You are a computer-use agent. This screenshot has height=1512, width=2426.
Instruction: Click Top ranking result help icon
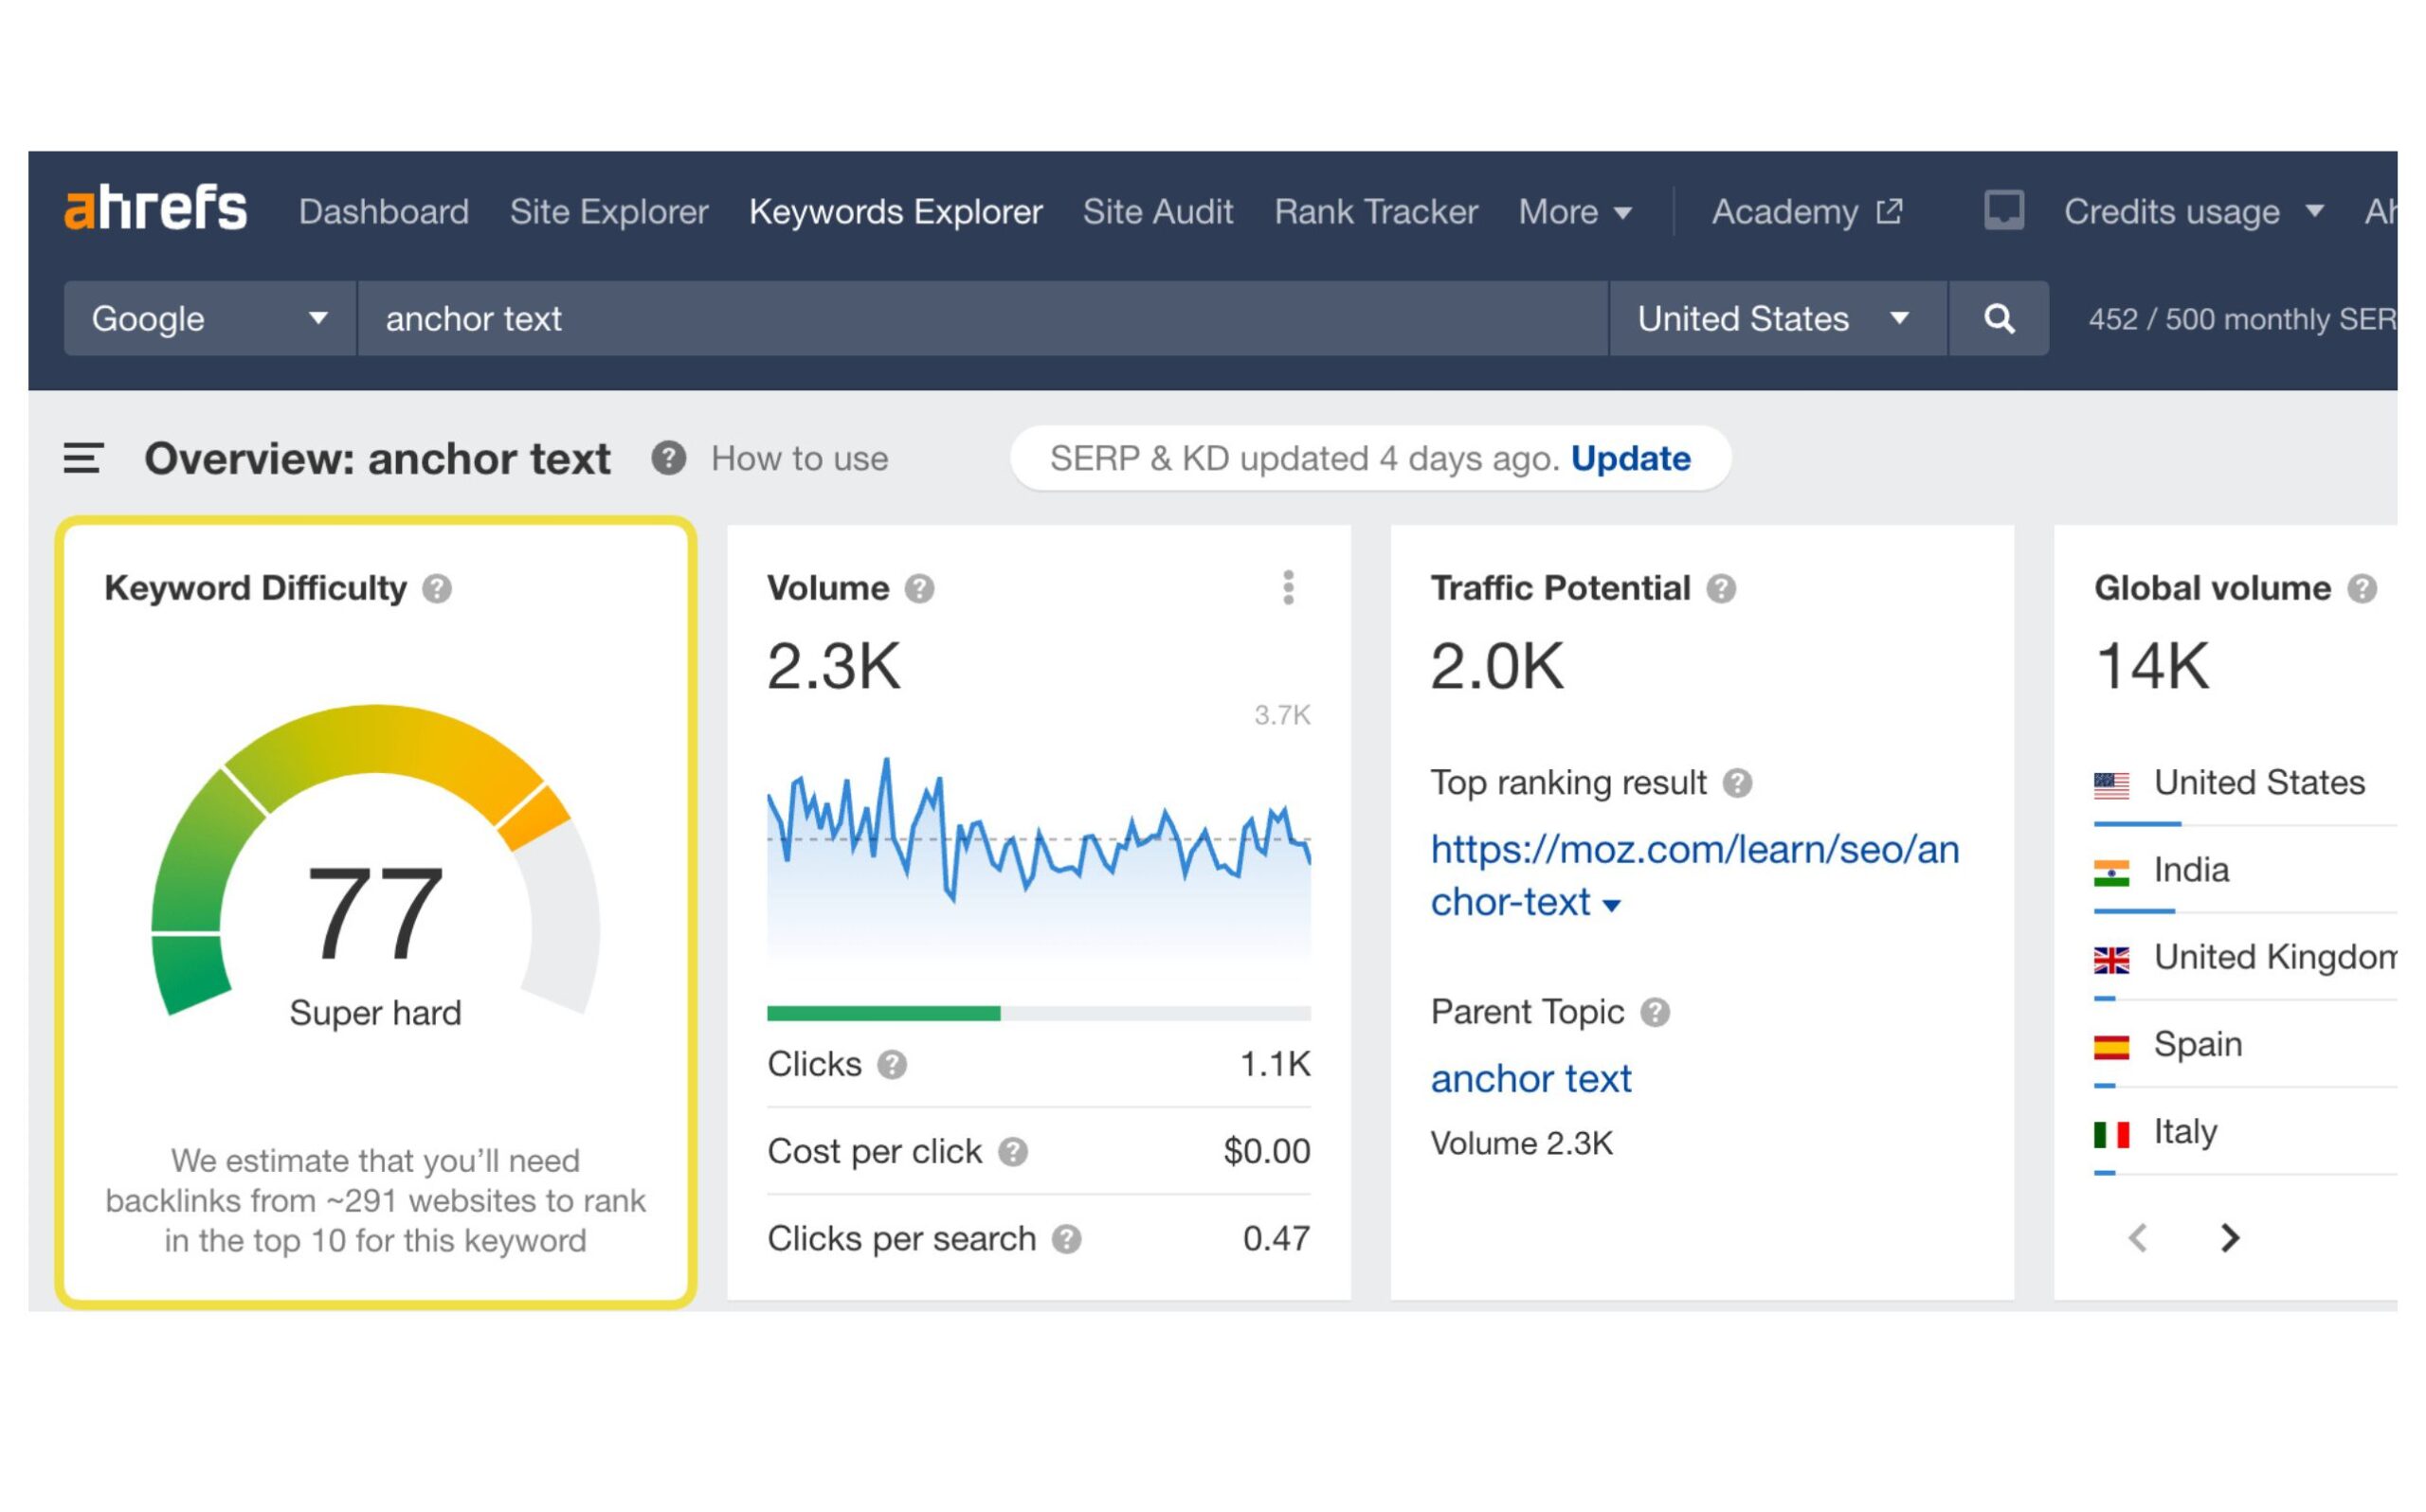point(1737,782)
